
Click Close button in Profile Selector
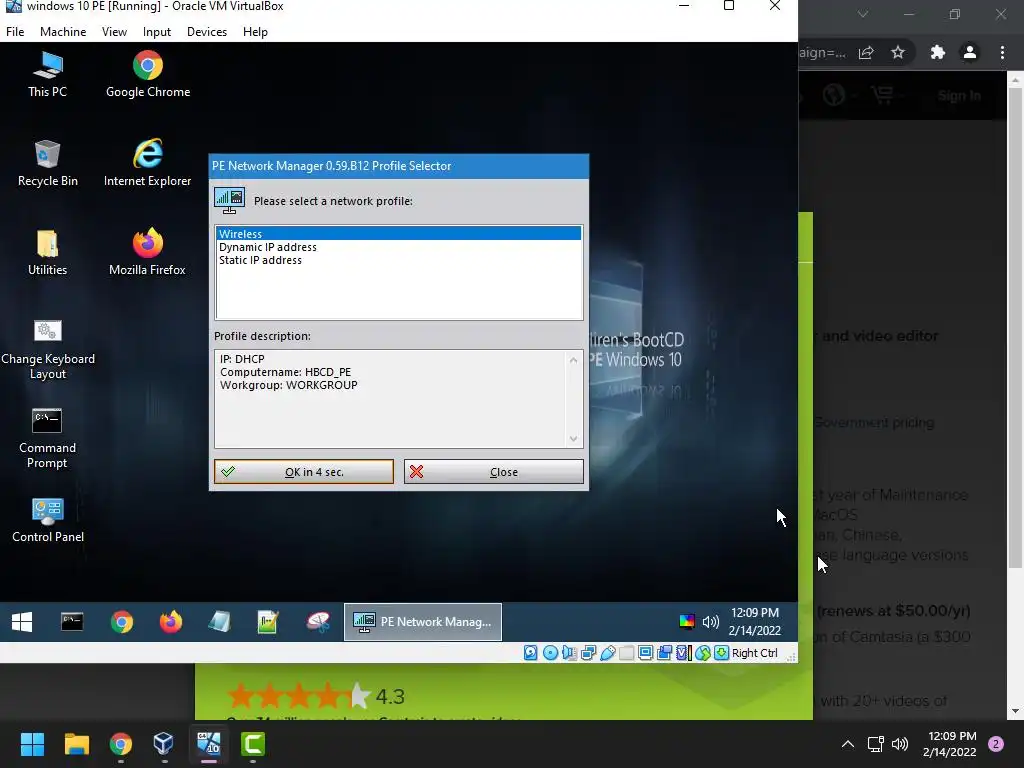[494, 472]
